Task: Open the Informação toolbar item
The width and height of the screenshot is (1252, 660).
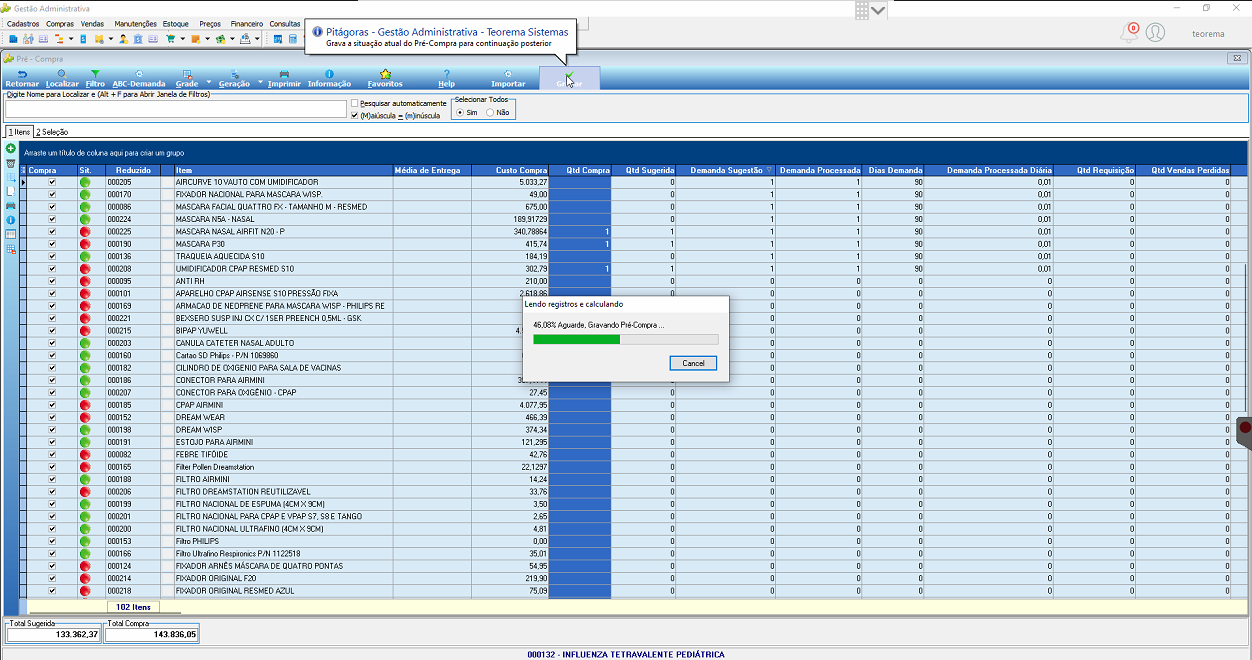Action: tap(329, 79)
